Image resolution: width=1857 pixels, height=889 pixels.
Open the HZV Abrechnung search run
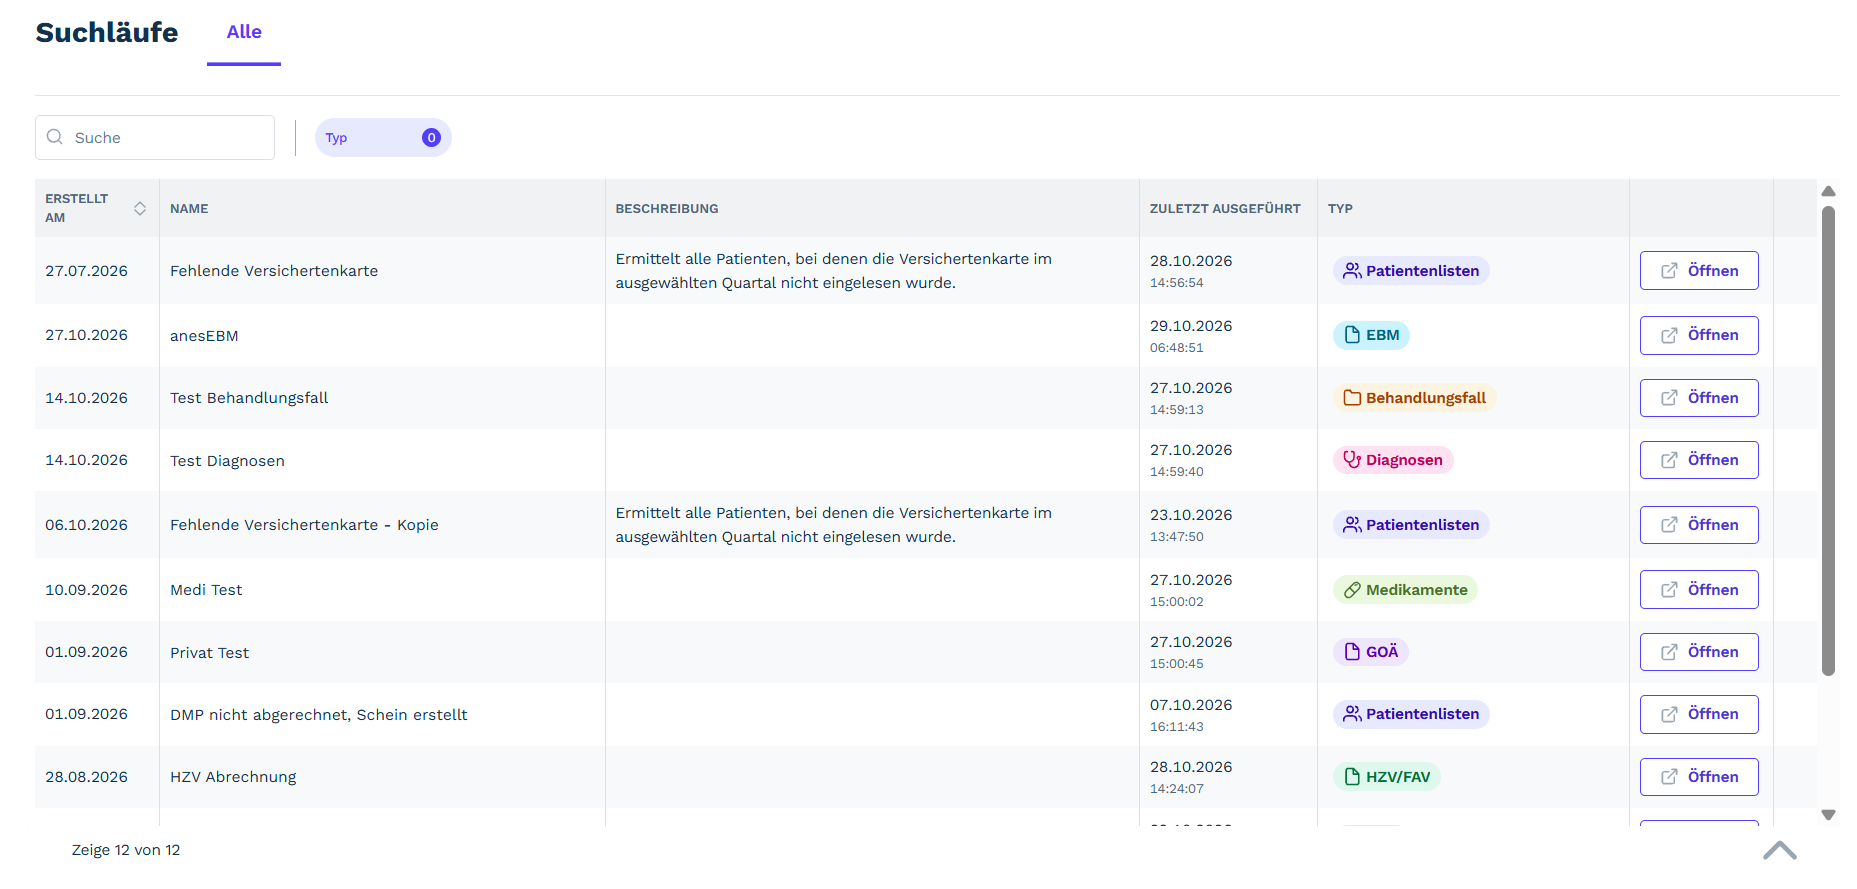click(x=1698, y=777)
